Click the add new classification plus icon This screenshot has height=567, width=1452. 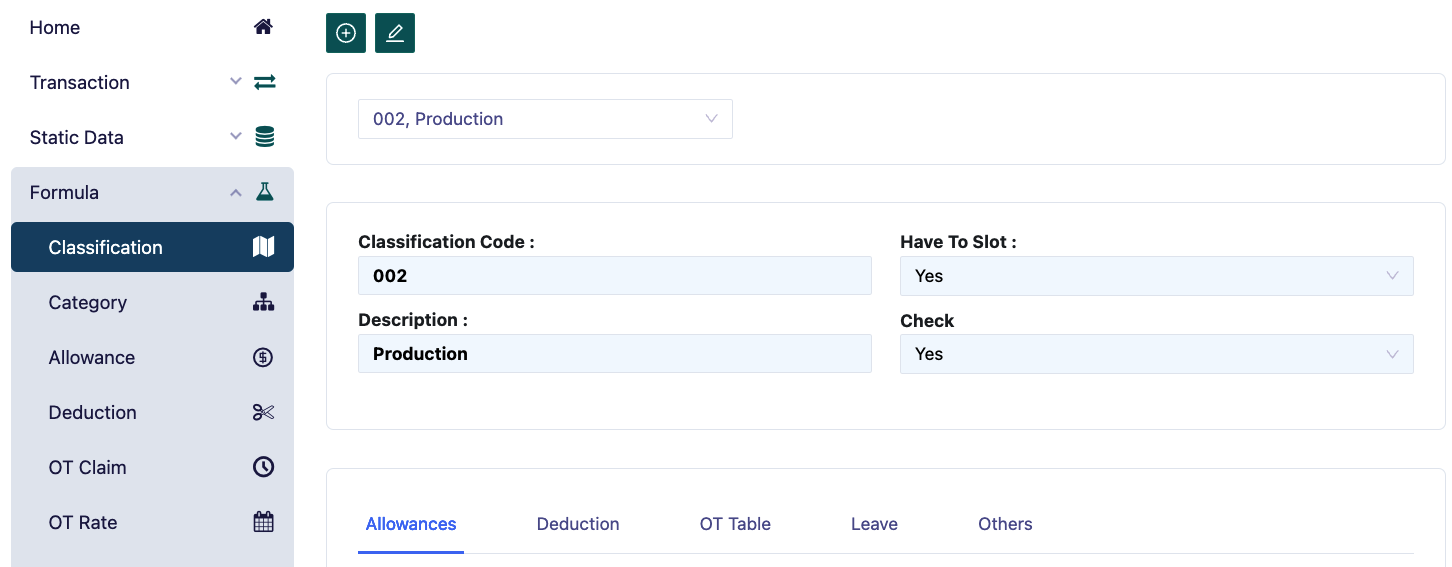click(x=346, y=33)
